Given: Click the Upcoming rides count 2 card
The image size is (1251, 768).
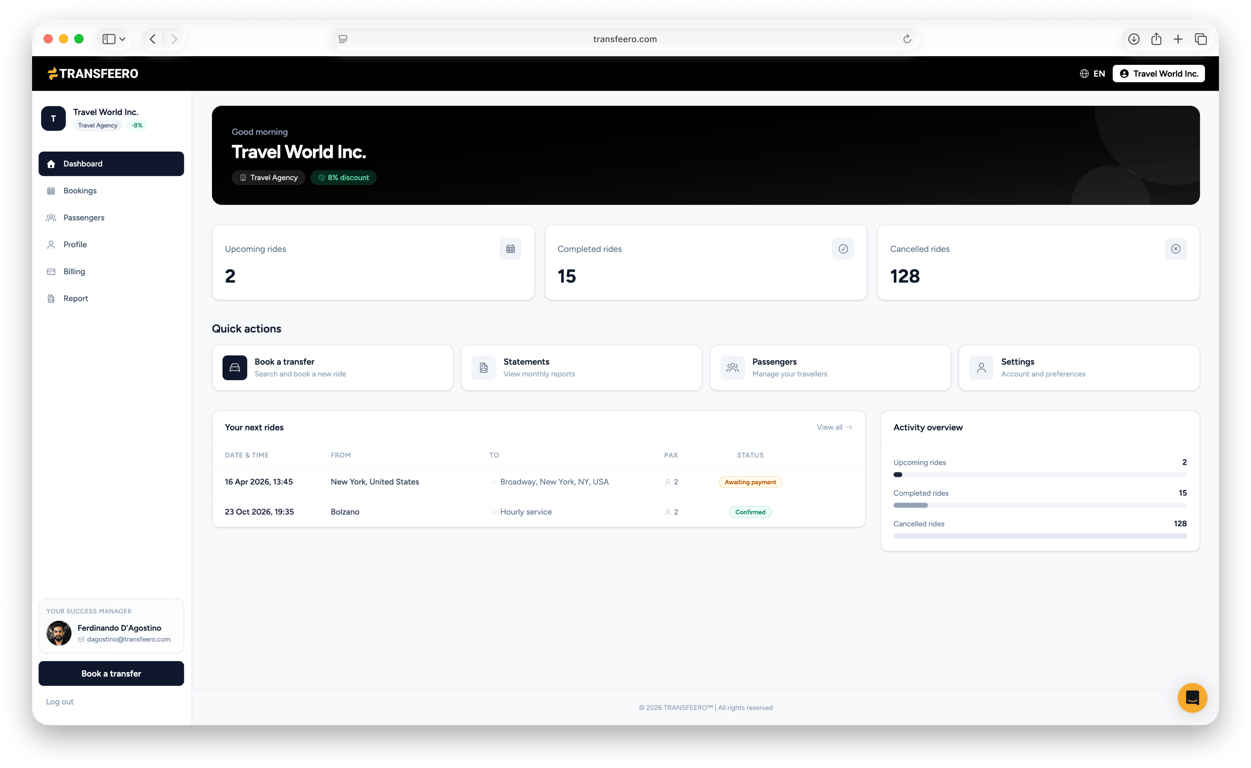Looking at the screenshot, I should (x=373, y=263).
